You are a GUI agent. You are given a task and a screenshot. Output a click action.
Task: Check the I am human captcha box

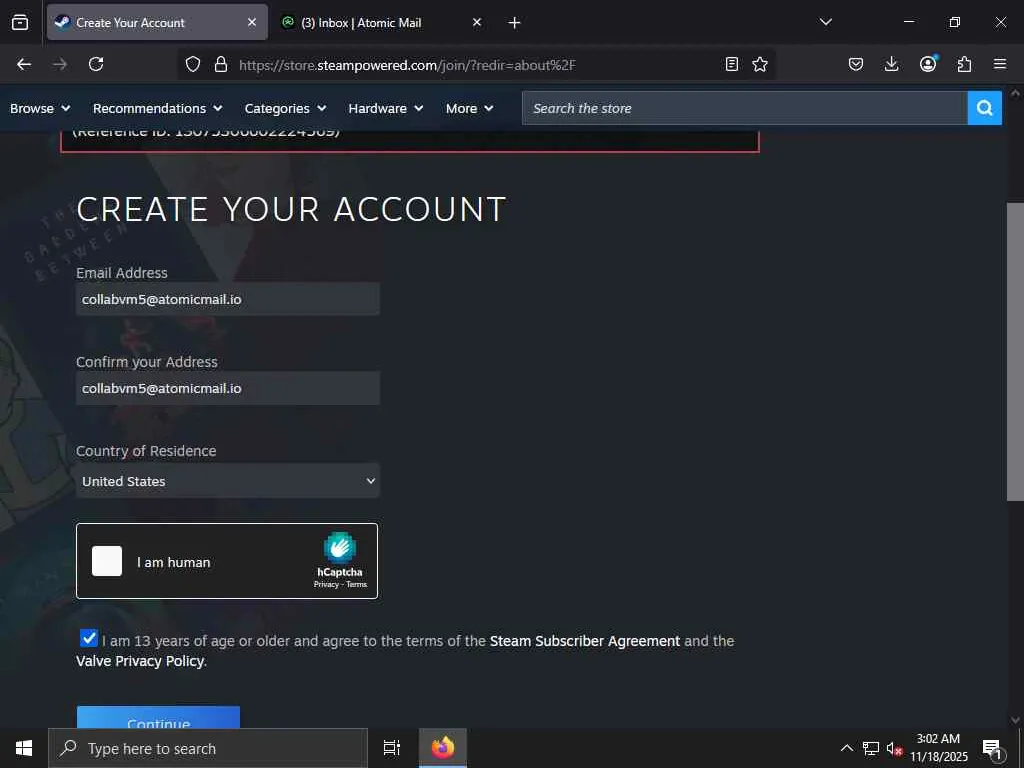(107, 561)
